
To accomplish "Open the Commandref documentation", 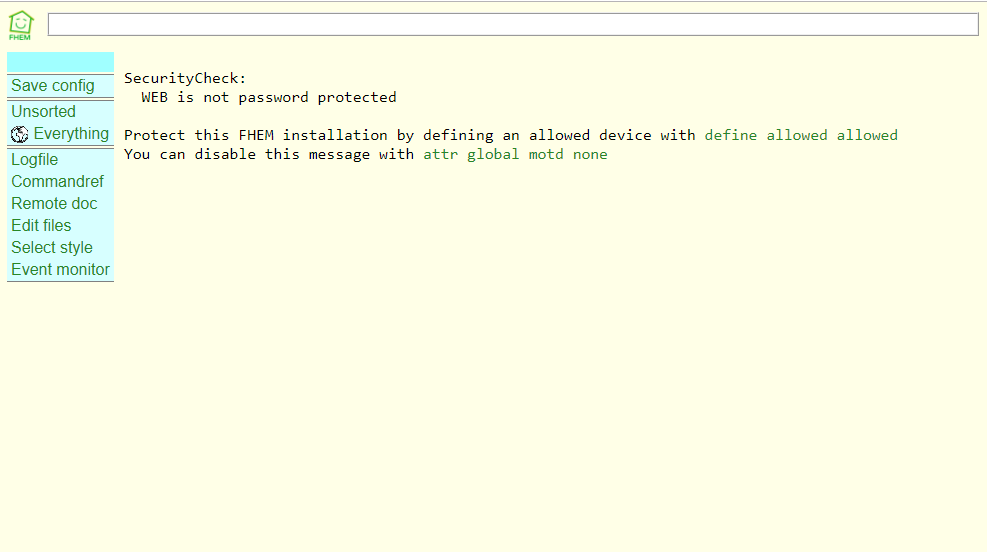I will (57, 181).
